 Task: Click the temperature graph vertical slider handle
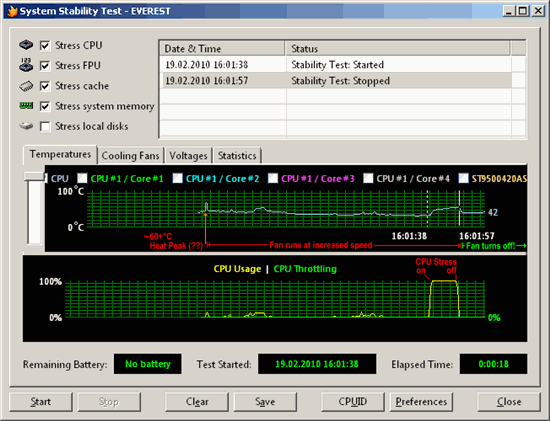pos(34,176)
